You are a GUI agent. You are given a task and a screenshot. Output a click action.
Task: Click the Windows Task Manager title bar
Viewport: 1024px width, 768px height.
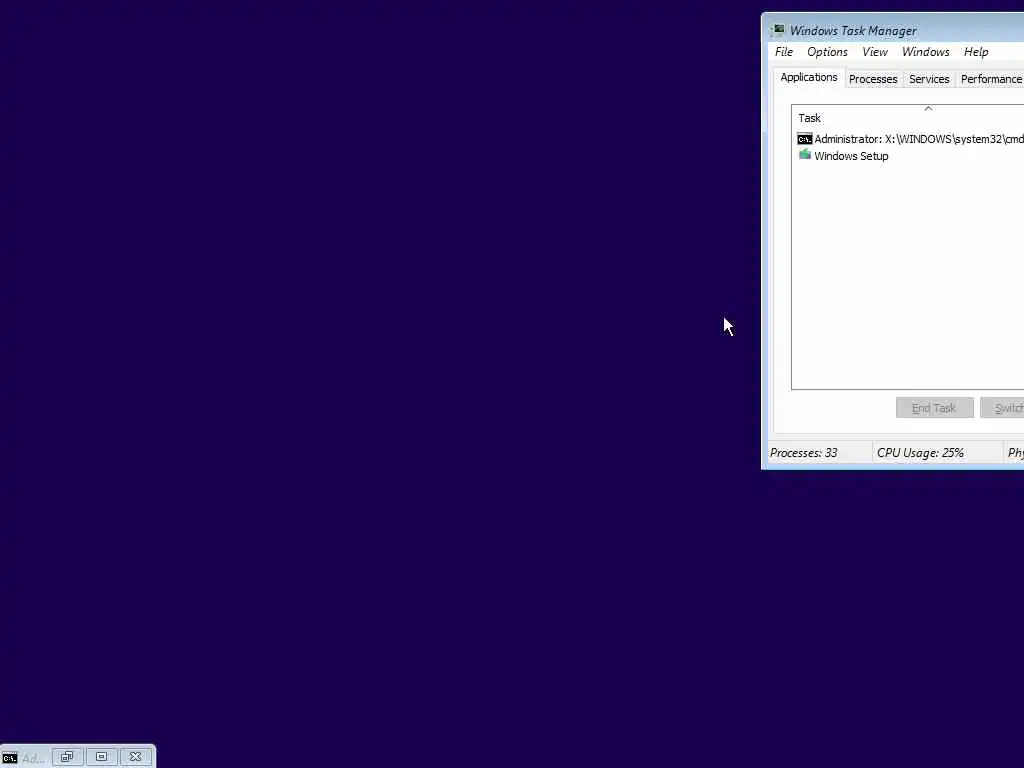click(895, 30)
